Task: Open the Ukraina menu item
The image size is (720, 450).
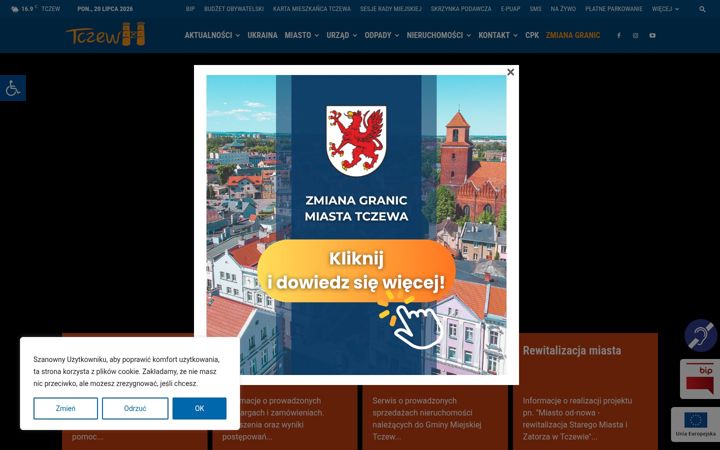Action: [262, 35]
